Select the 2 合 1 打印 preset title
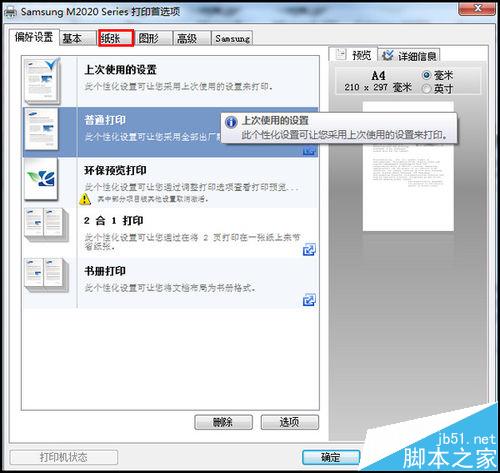This screenshot has width=500, height=473. [114, 221]
